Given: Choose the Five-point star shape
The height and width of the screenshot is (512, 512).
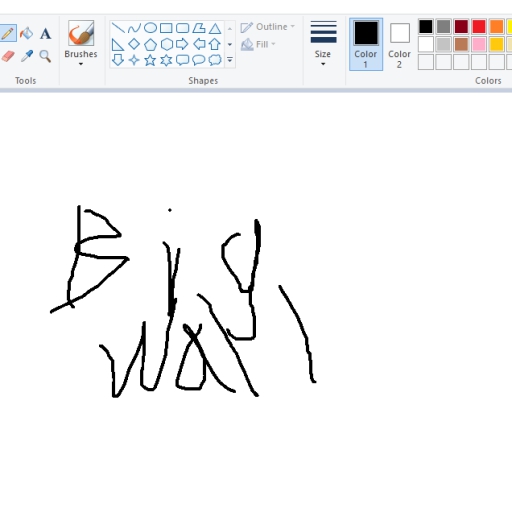Looking at the screenshot, I should pos(150,60).
